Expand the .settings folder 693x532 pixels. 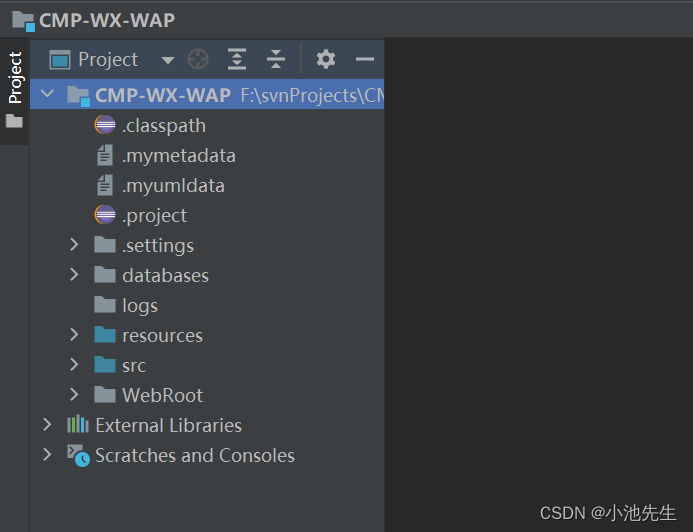[x=74, y=244]
